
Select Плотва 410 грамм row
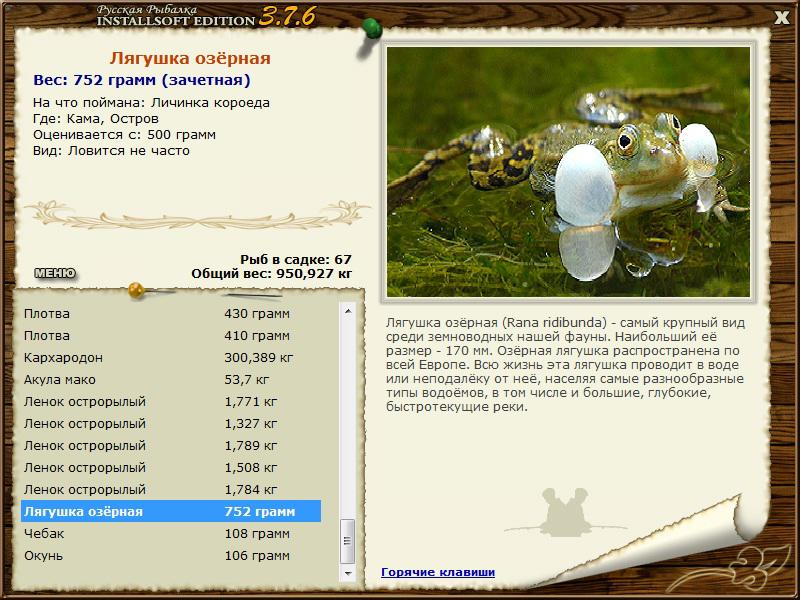click(x=171, y=335)
